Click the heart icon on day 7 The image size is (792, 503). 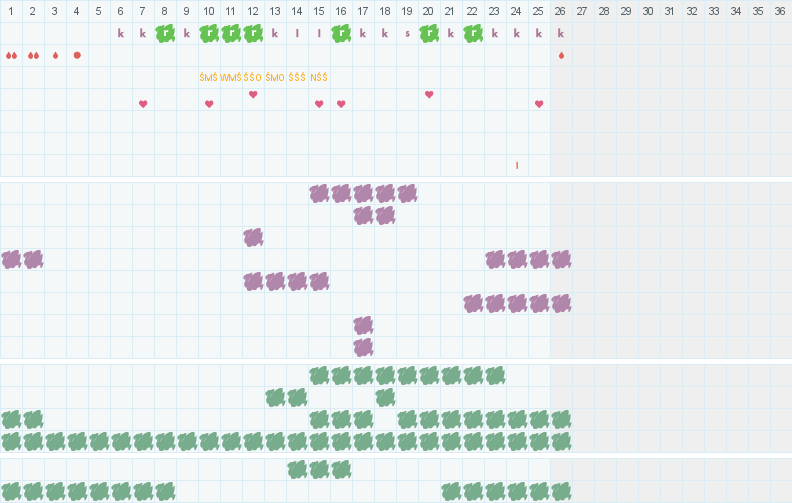click(143, 104)
